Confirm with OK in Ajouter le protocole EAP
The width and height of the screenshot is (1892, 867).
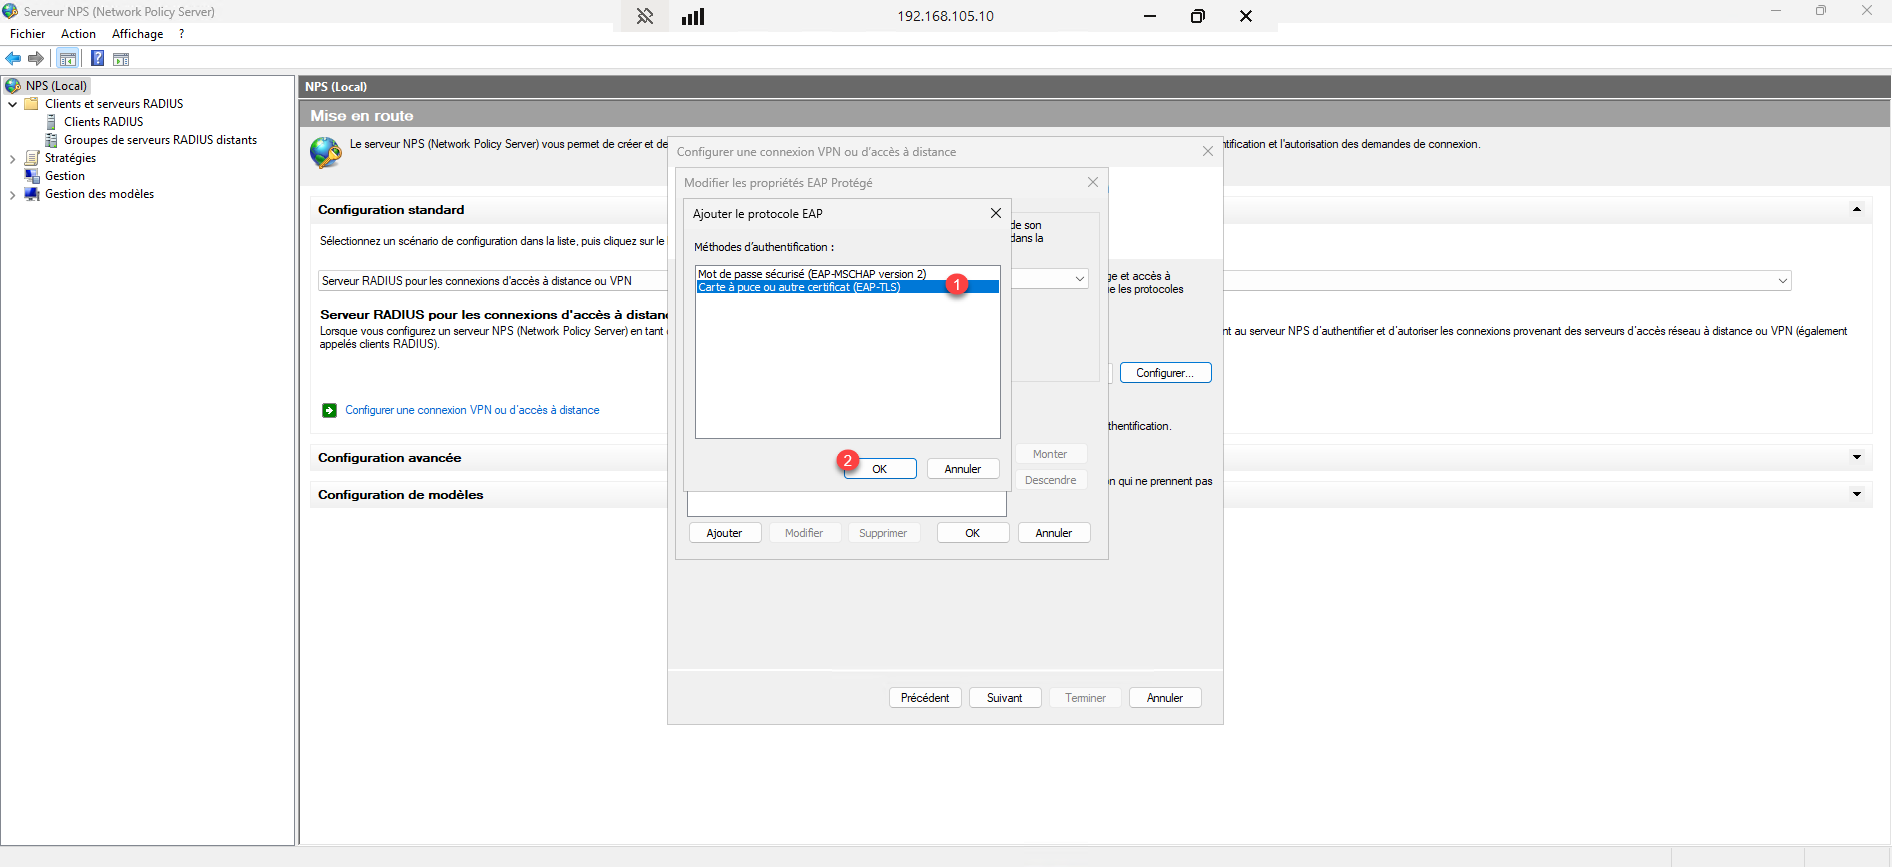879,469
